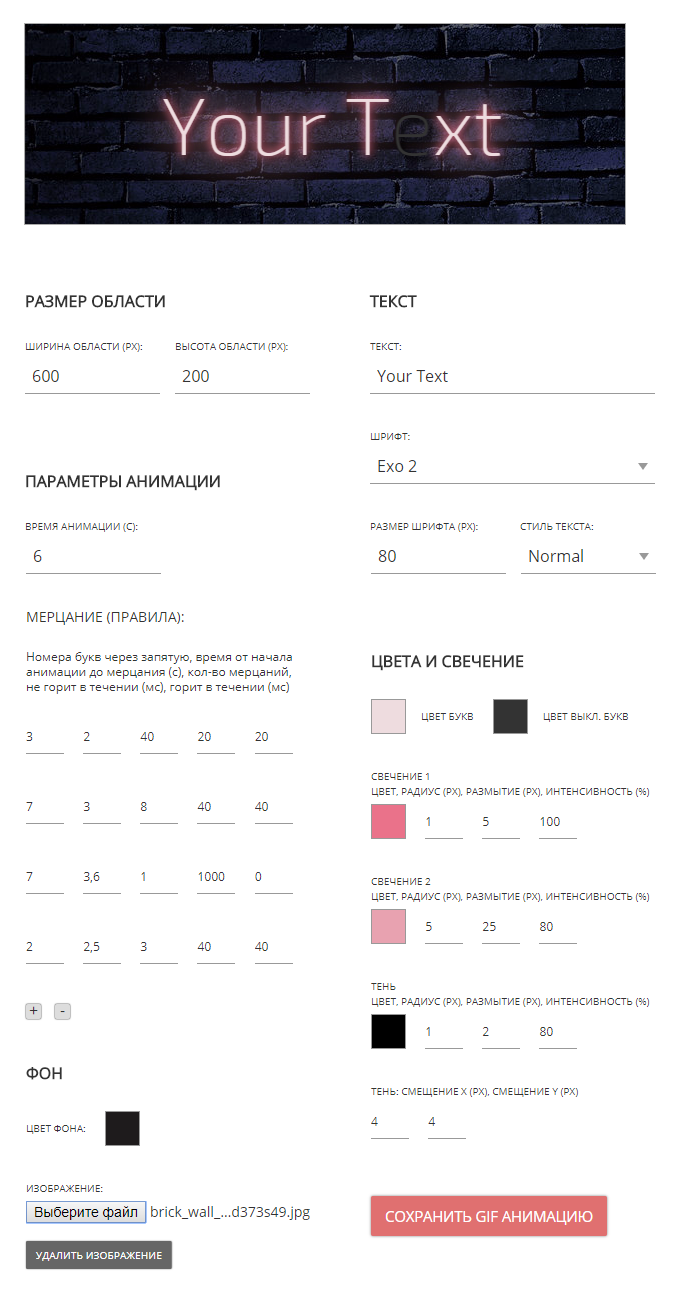Screen dimensions: 681x1307
Task: Click the Выберите файл upload button
Action: pos(86,1212)
